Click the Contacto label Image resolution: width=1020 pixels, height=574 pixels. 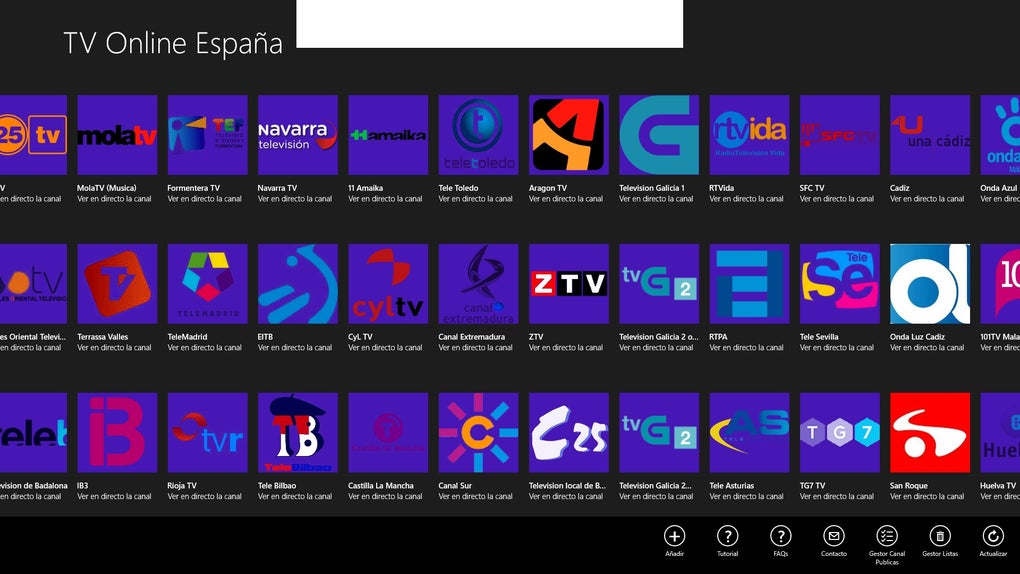click(833, 554)
